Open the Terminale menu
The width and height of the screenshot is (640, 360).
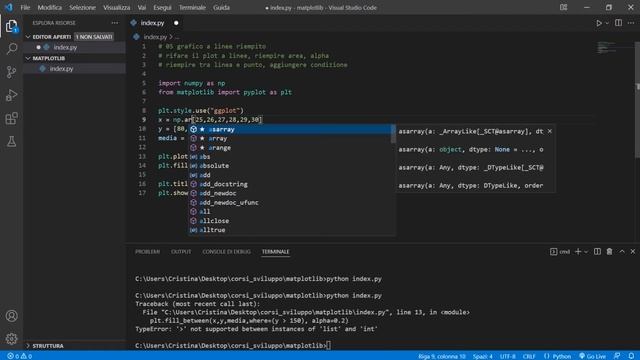tap(192, 7)
